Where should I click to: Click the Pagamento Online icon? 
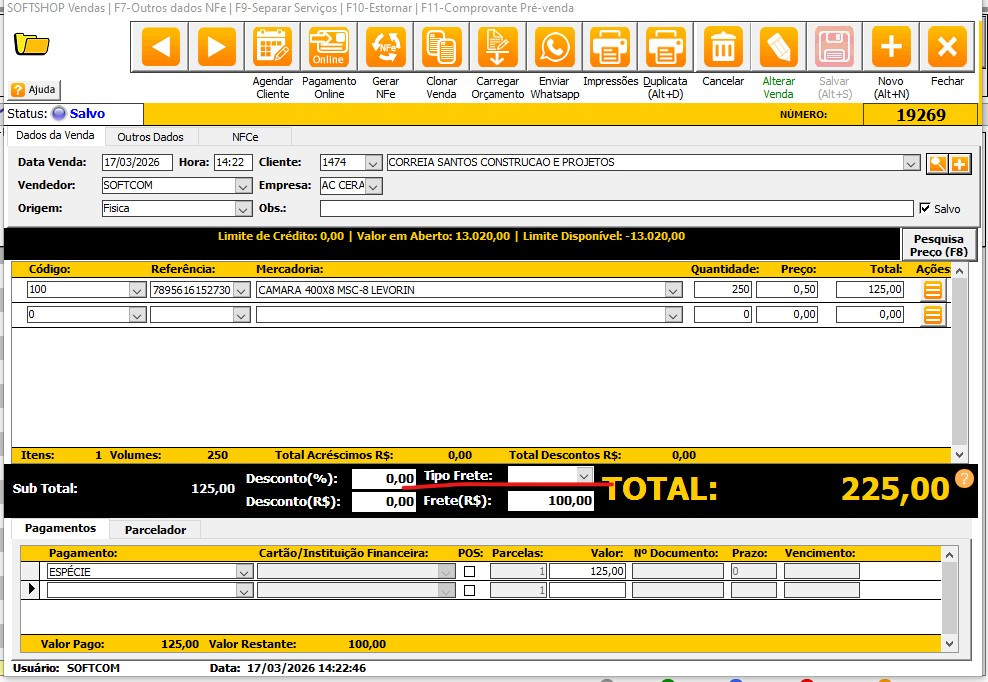[x=328, y=47]
